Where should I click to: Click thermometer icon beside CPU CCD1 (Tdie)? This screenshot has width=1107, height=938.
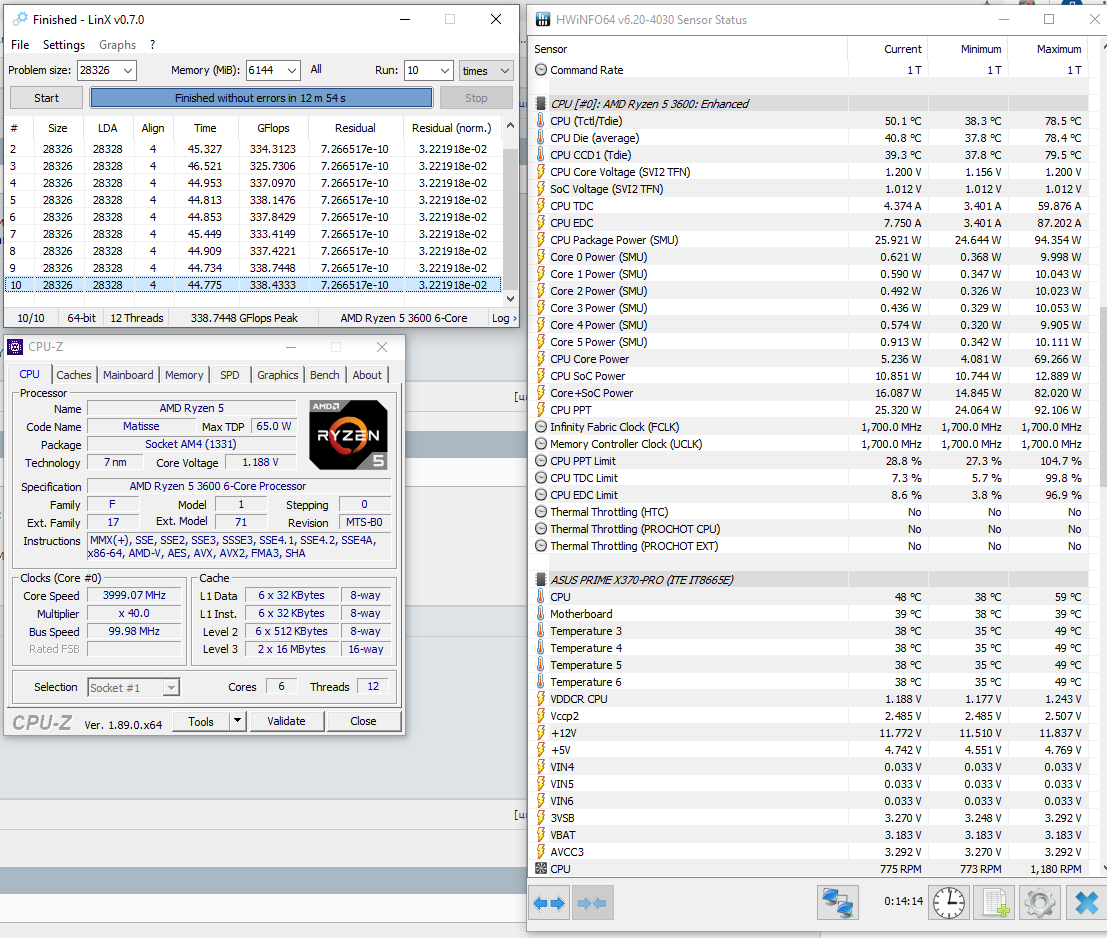541,155
